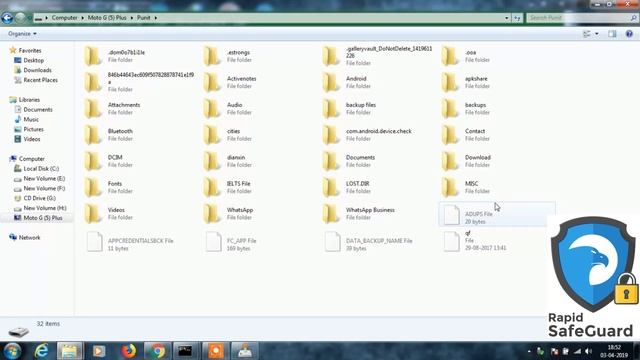640x360 pixels.
Task: Select the DCIM folder icon
Action: coord(93,161)
